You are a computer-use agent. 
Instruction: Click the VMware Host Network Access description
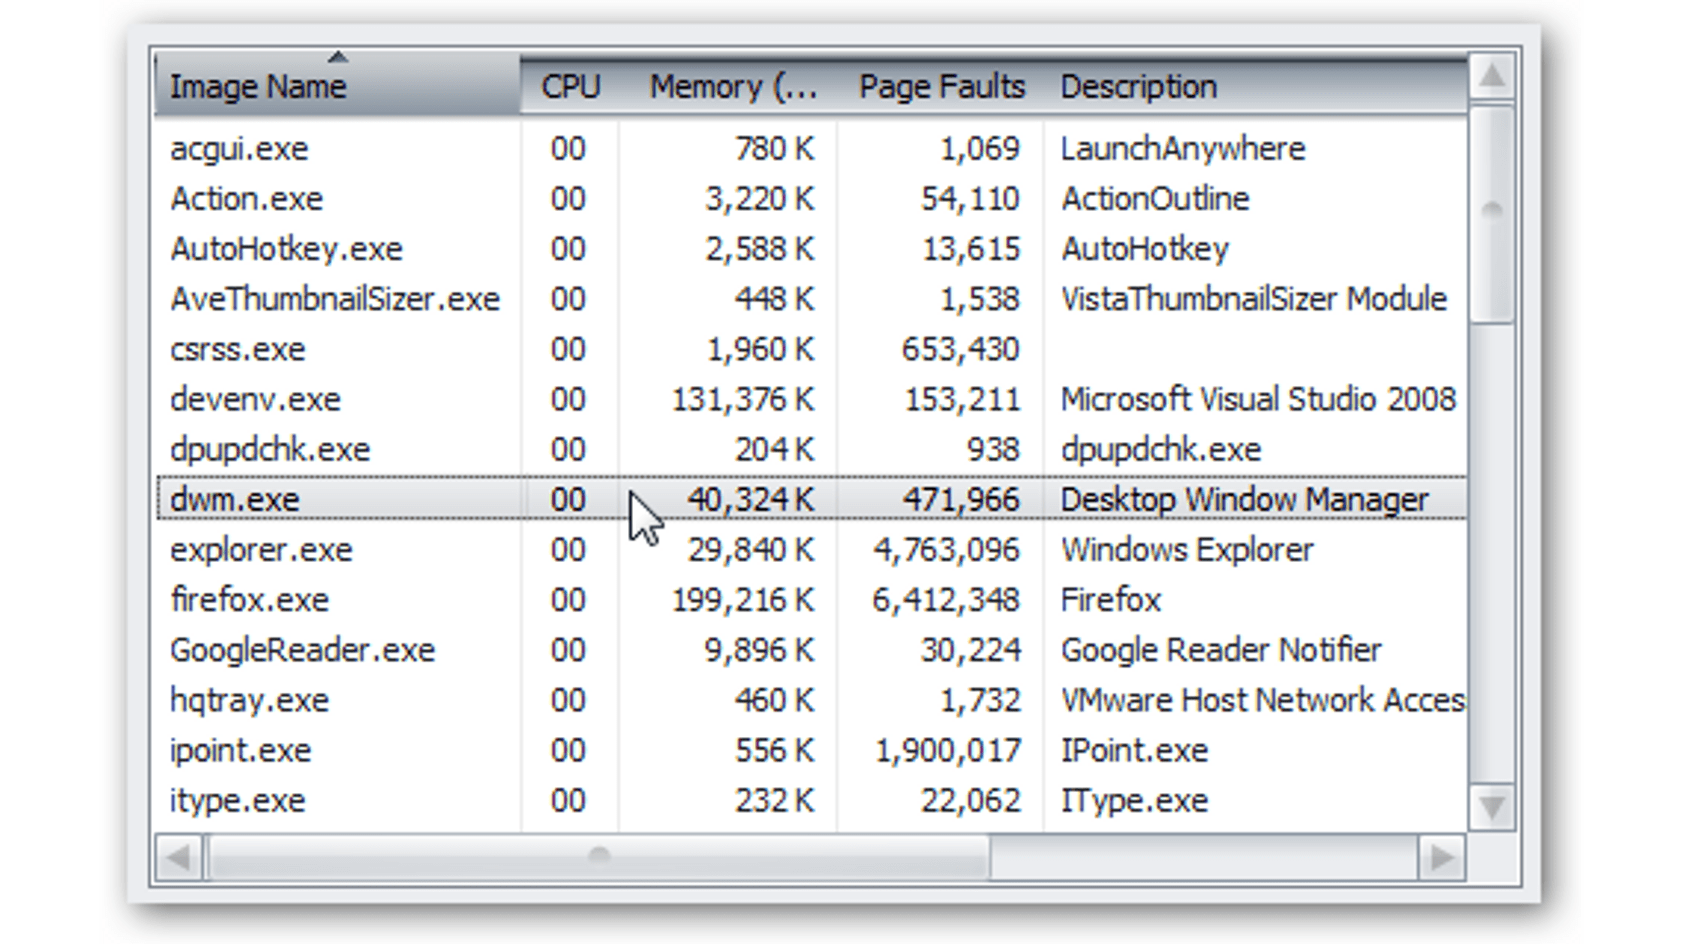1263,699
